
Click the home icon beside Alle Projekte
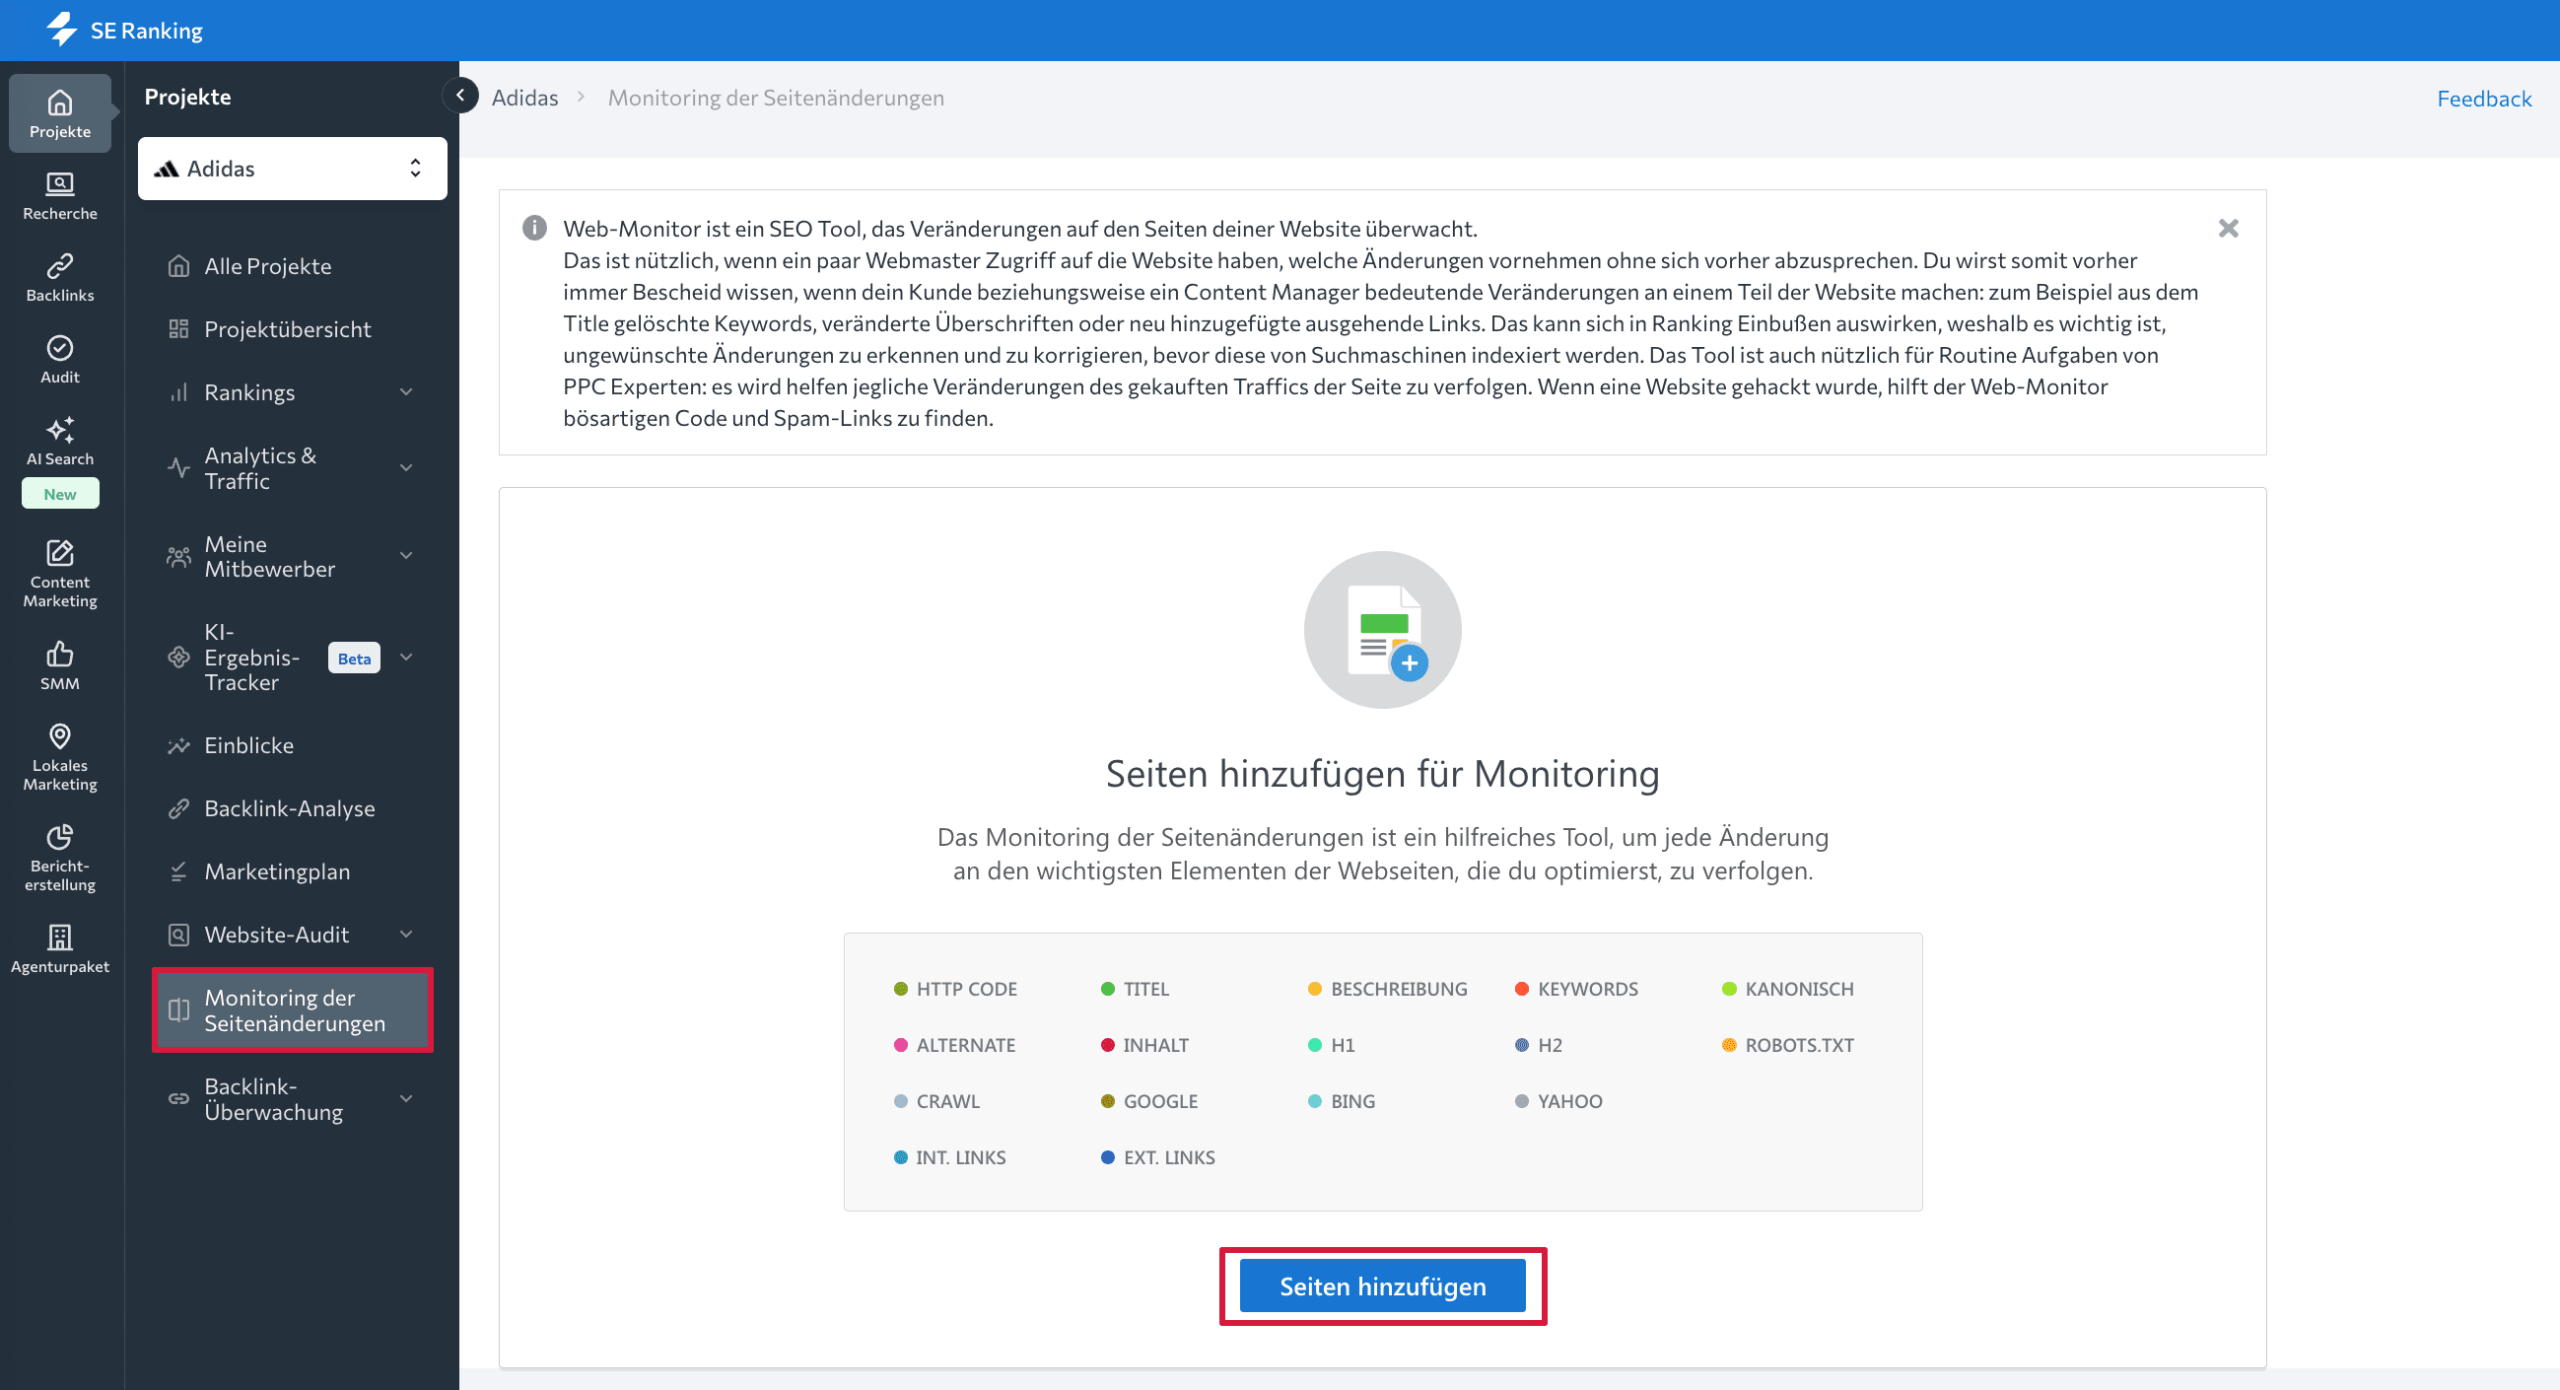[x=179, y=266]
